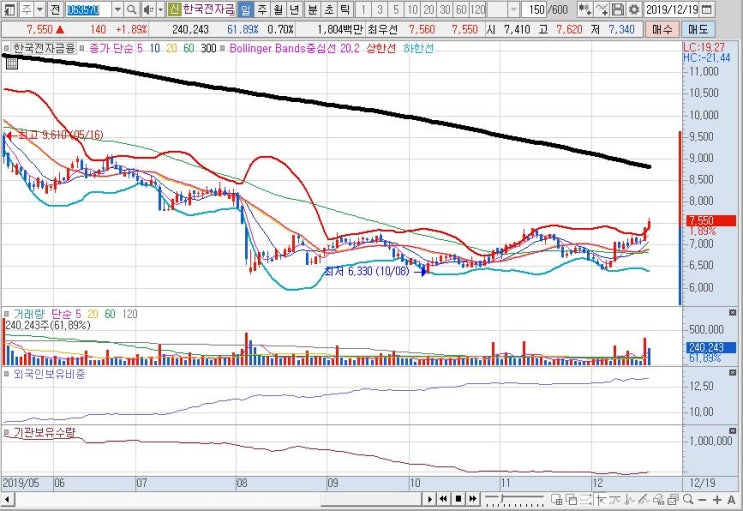Click the 매도 sell button

click(698, 30)
